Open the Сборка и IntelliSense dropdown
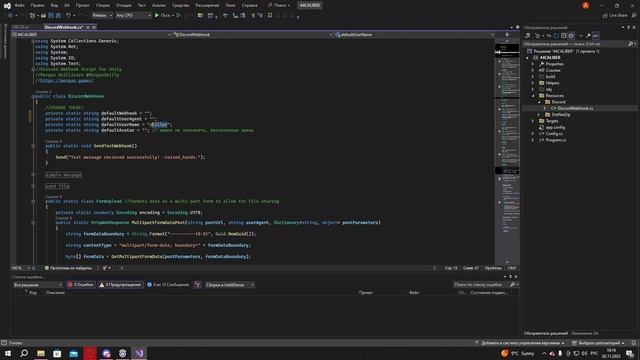Viewport: 640px width, 360px height. 229,285
